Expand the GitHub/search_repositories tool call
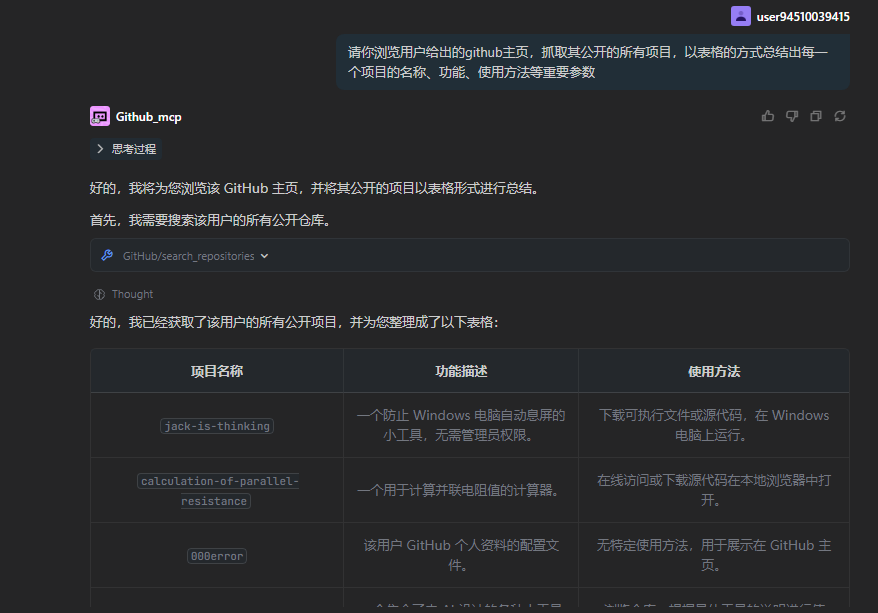The width and height of the screenshot is (878, 613). pyautogui.click(x=469, y=255)
